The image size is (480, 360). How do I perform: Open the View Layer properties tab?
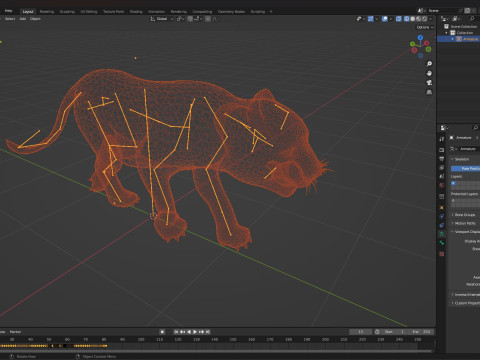click(x=442, y=168)
